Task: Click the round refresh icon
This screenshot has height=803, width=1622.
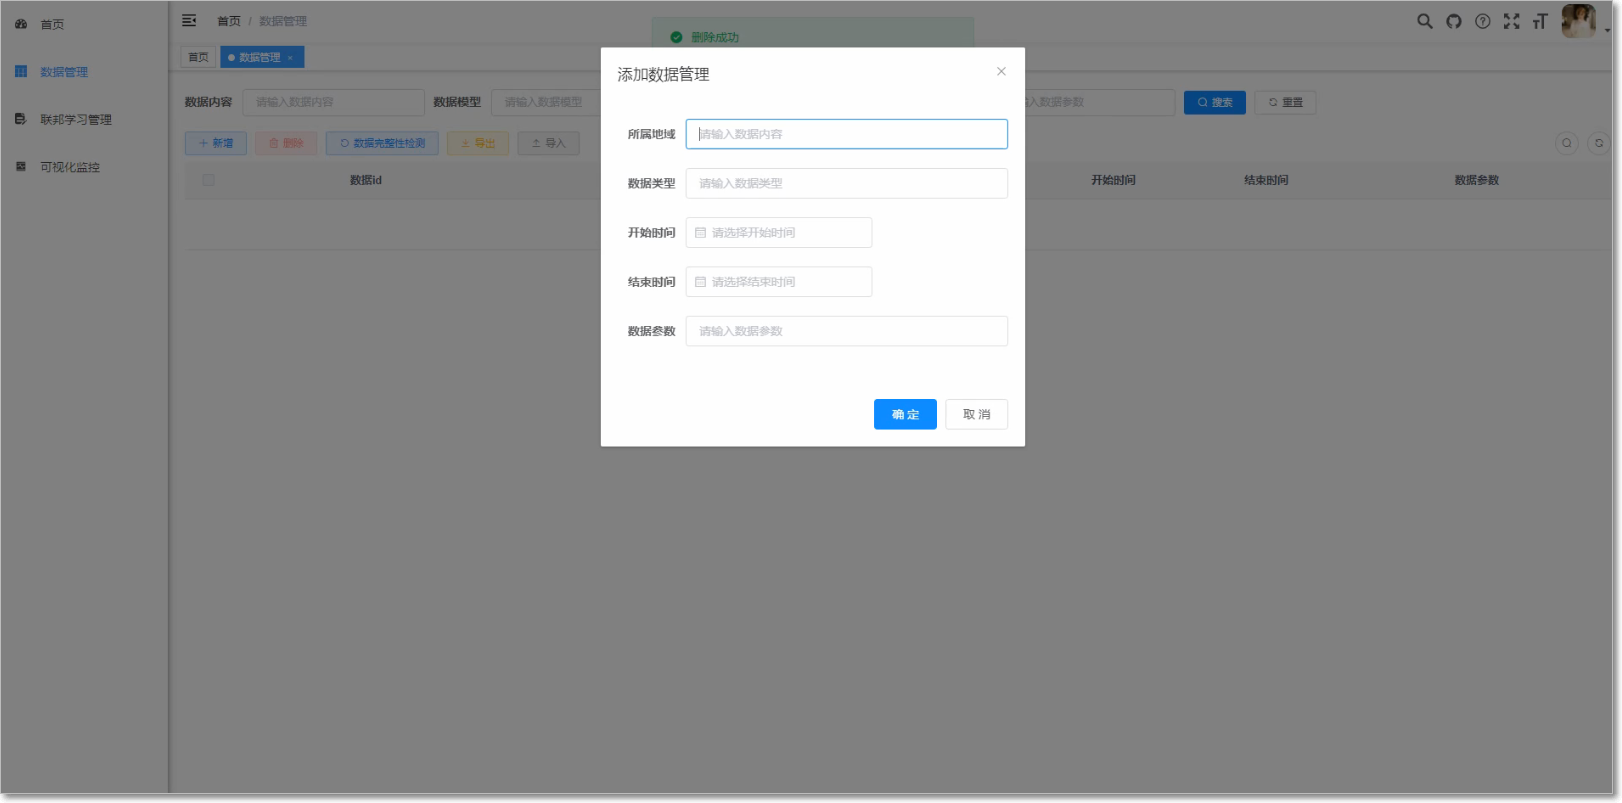Action: point(1599,143)
